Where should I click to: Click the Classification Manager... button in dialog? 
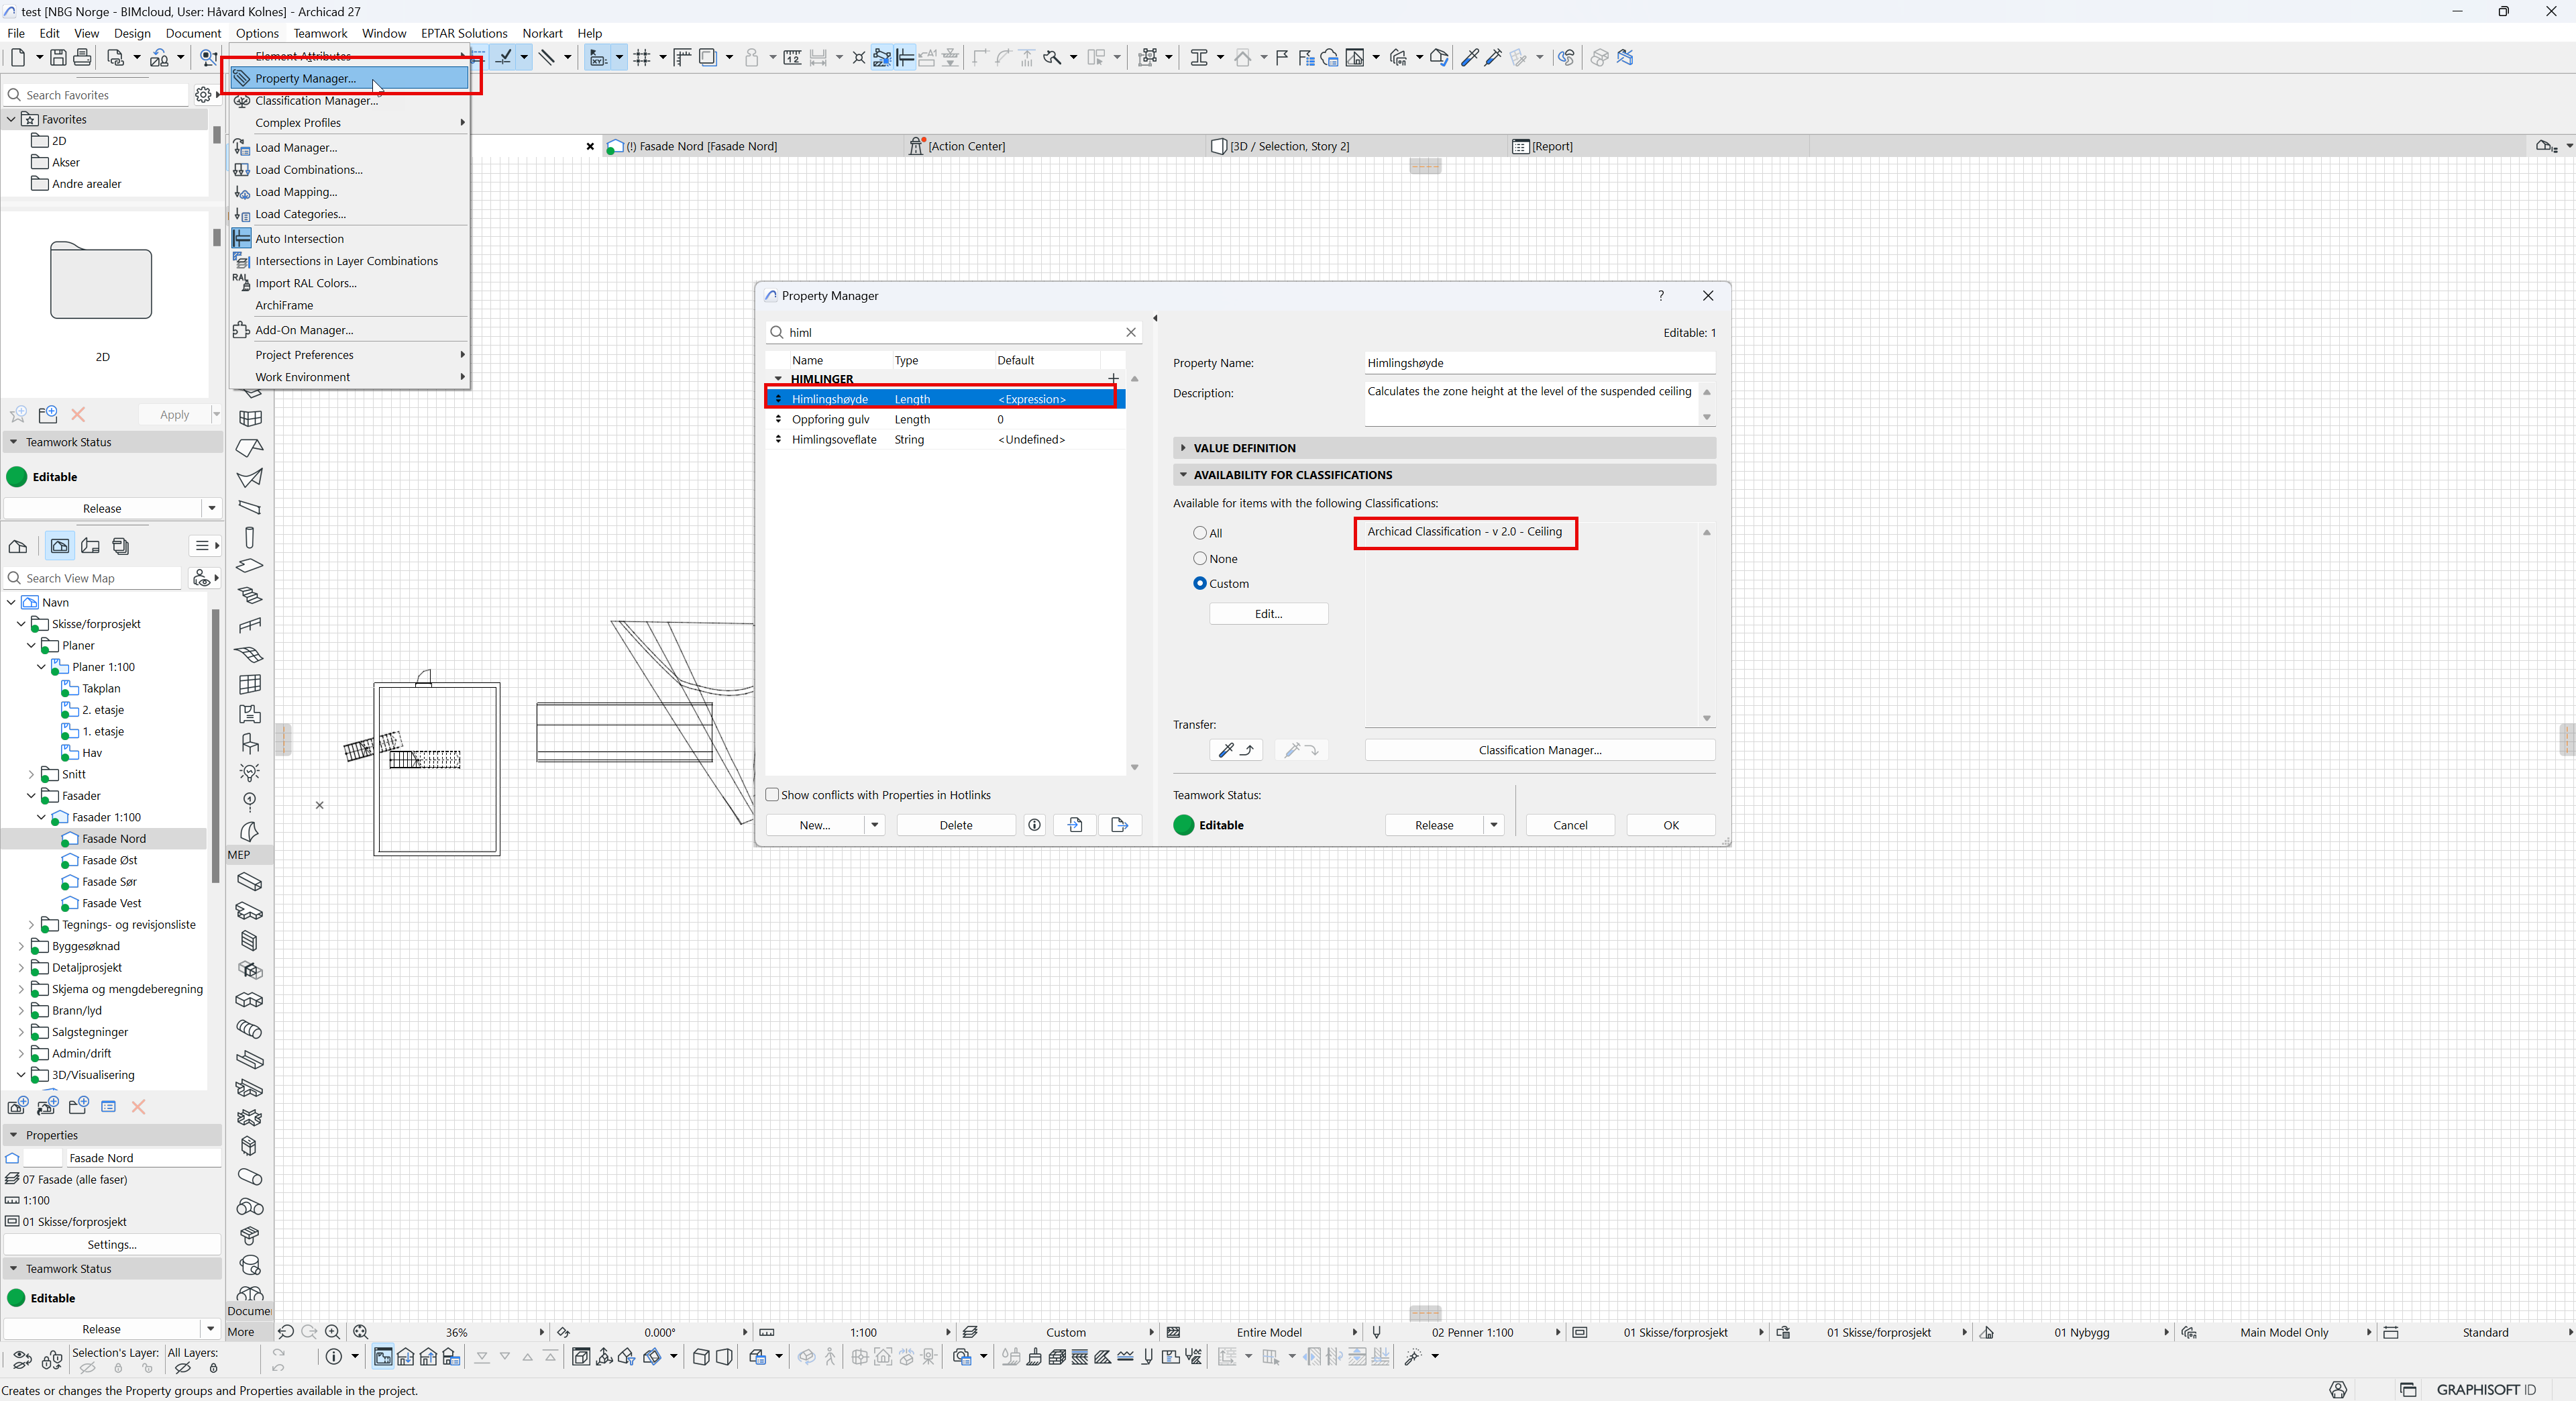[1539, 750]
